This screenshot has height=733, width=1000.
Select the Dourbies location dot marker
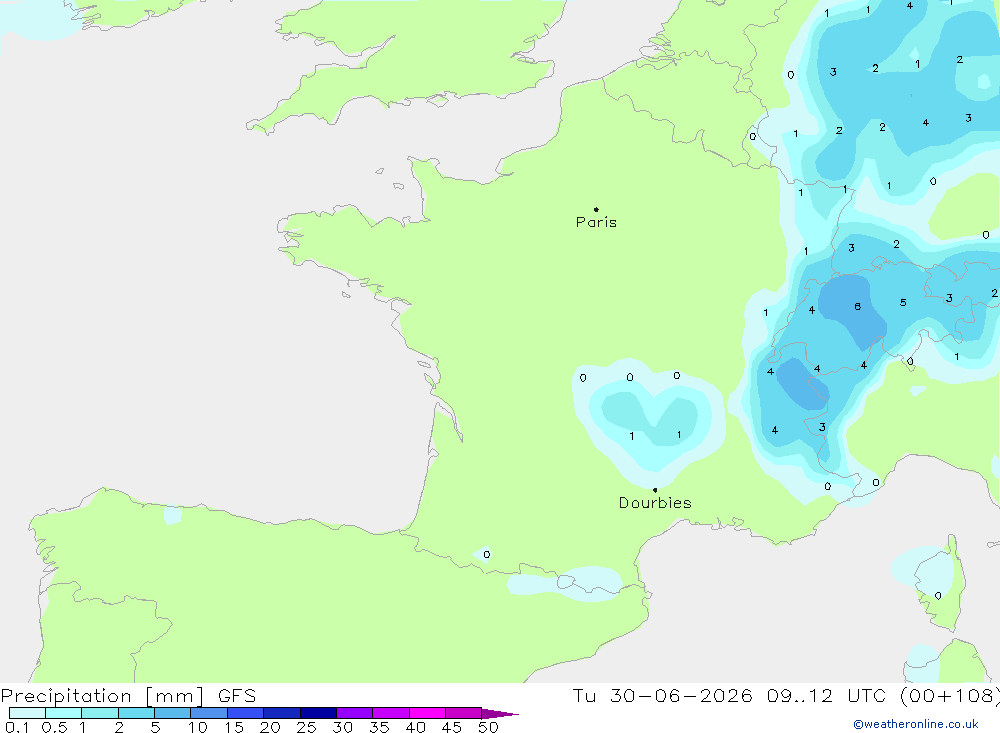click(655, 490)
